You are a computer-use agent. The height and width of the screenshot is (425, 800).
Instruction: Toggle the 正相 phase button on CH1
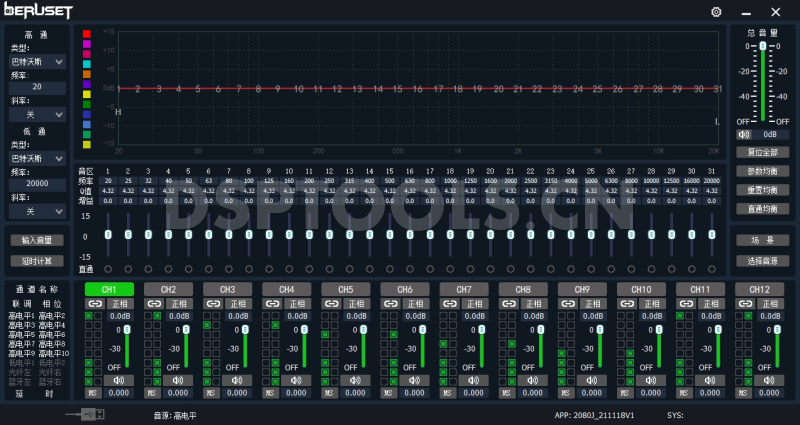click(x=121, y=303)
